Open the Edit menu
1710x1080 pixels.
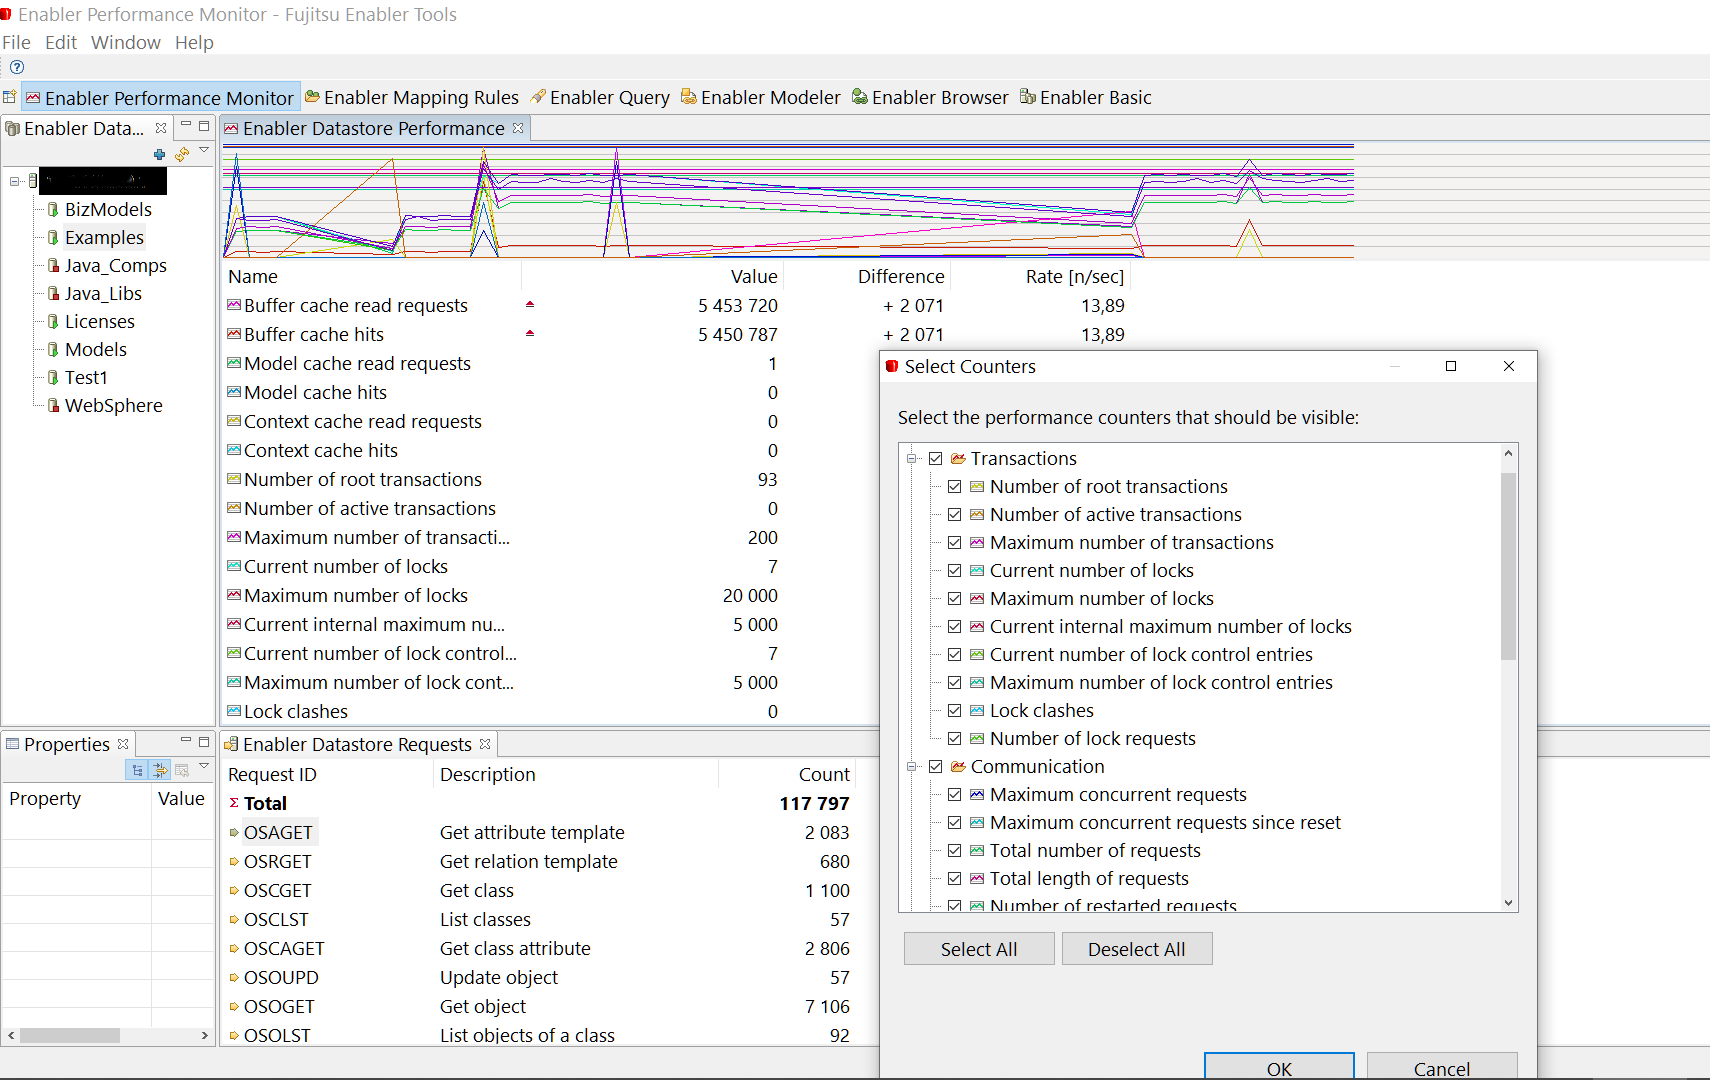(61, 42)
